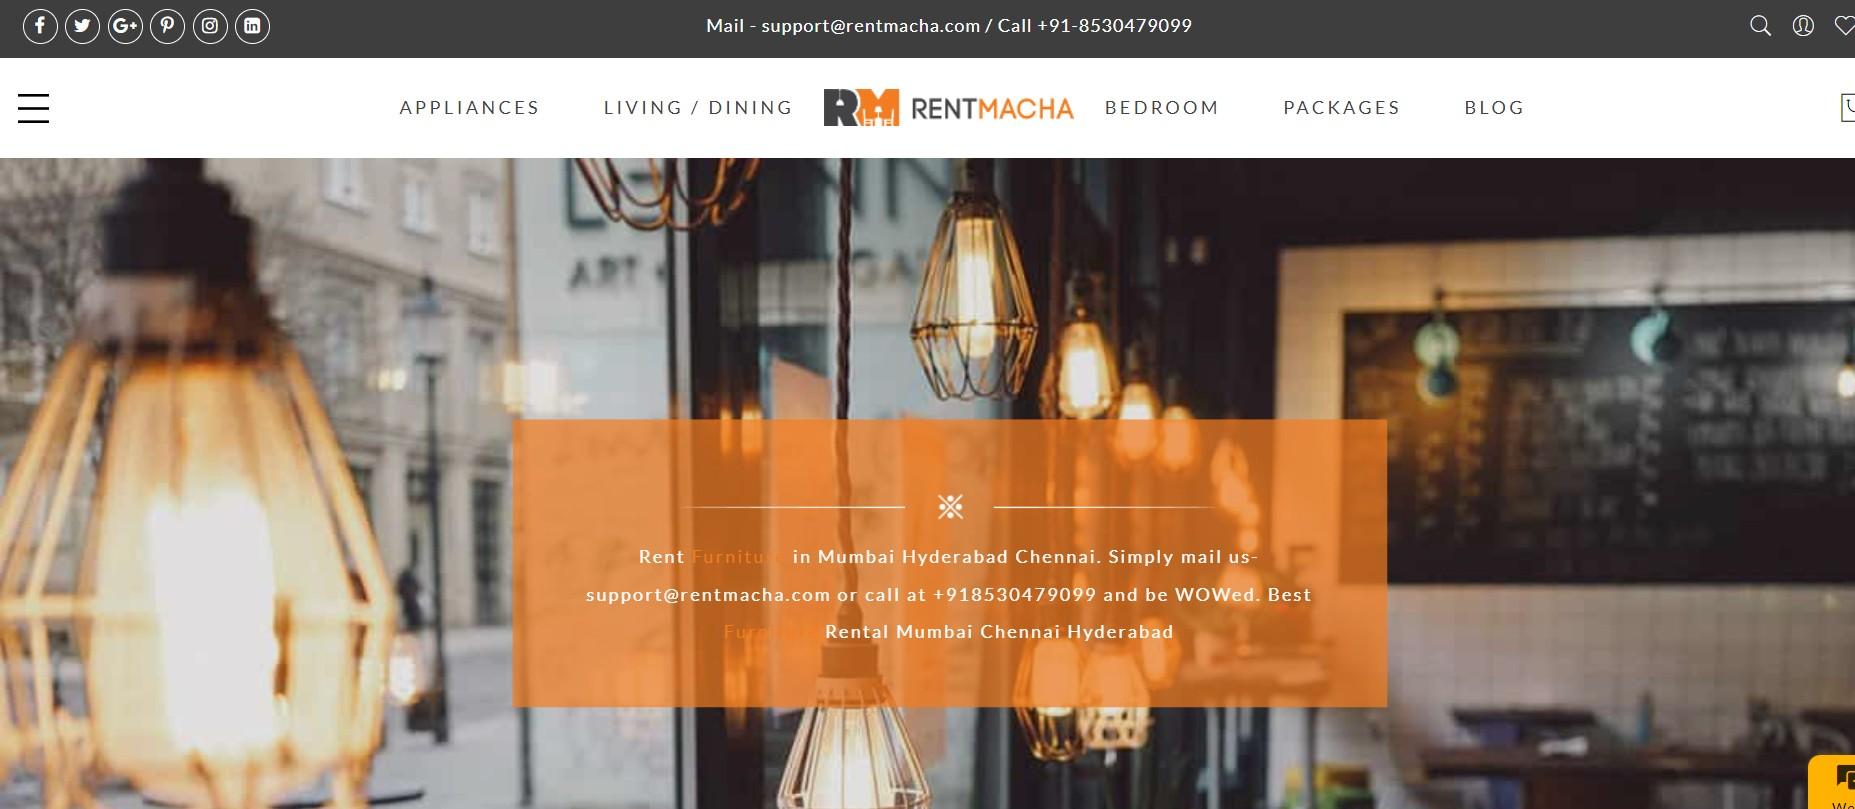Click the search magnifier icon

(1761, 26)
